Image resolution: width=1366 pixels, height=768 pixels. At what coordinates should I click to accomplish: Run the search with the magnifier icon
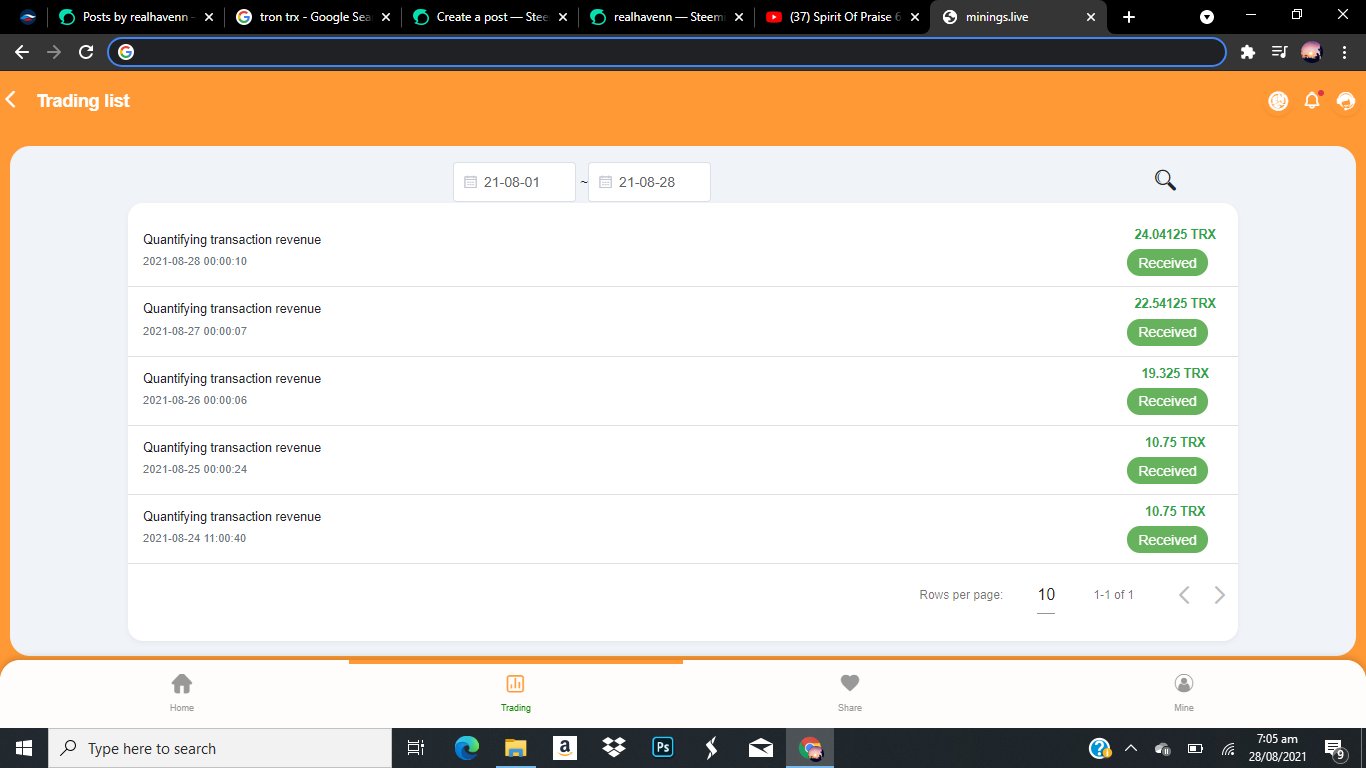coord(1164,180)
